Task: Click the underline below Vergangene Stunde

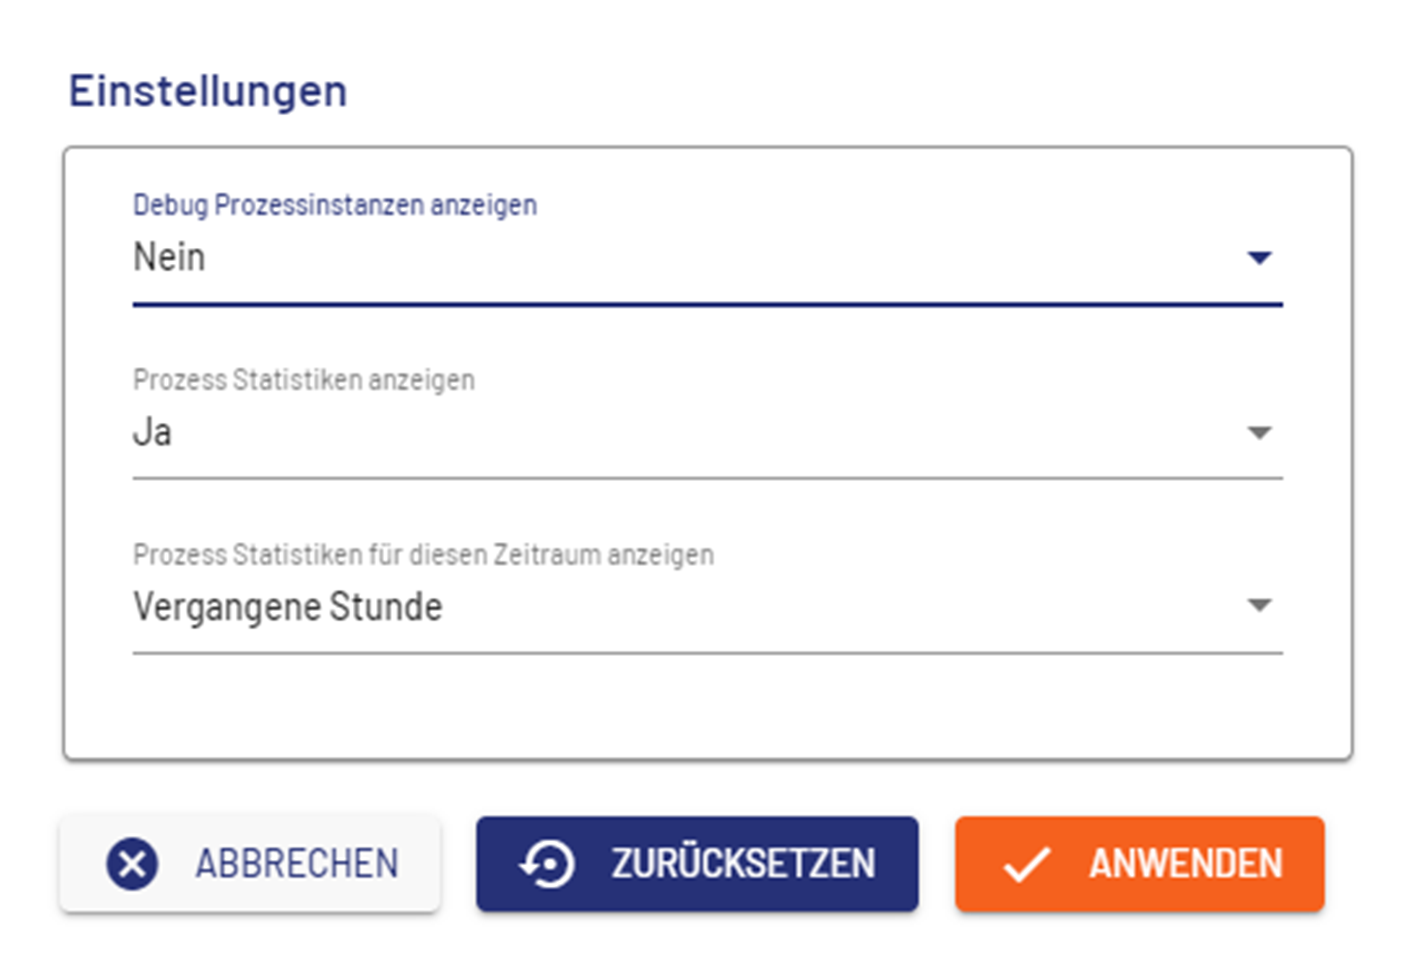Action: [707, 653]
